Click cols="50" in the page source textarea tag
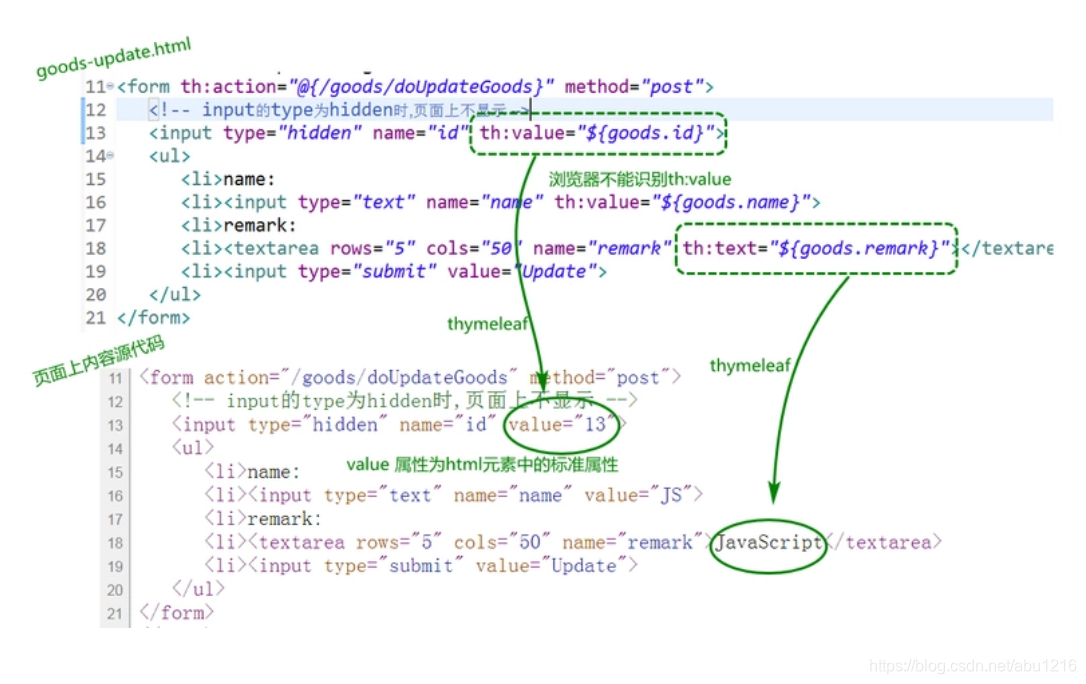Viewport: 1086px width, 684px height. pyautogui.click(x=502, y=541)
